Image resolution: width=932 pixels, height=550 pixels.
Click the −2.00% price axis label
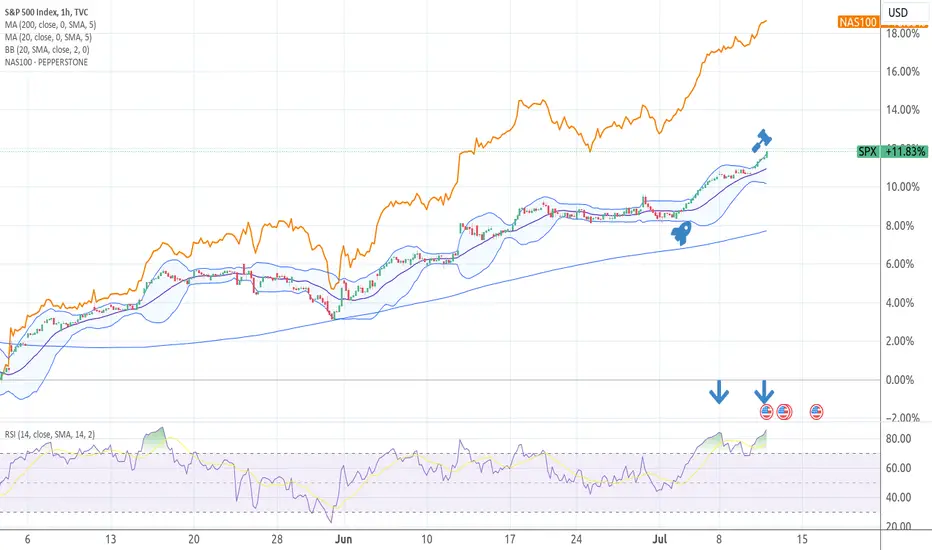point(902,418)
